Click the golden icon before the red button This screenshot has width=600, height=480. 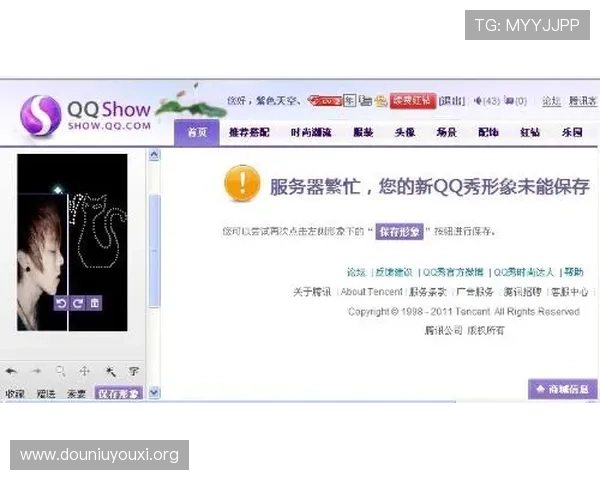[x=381, y=101]
